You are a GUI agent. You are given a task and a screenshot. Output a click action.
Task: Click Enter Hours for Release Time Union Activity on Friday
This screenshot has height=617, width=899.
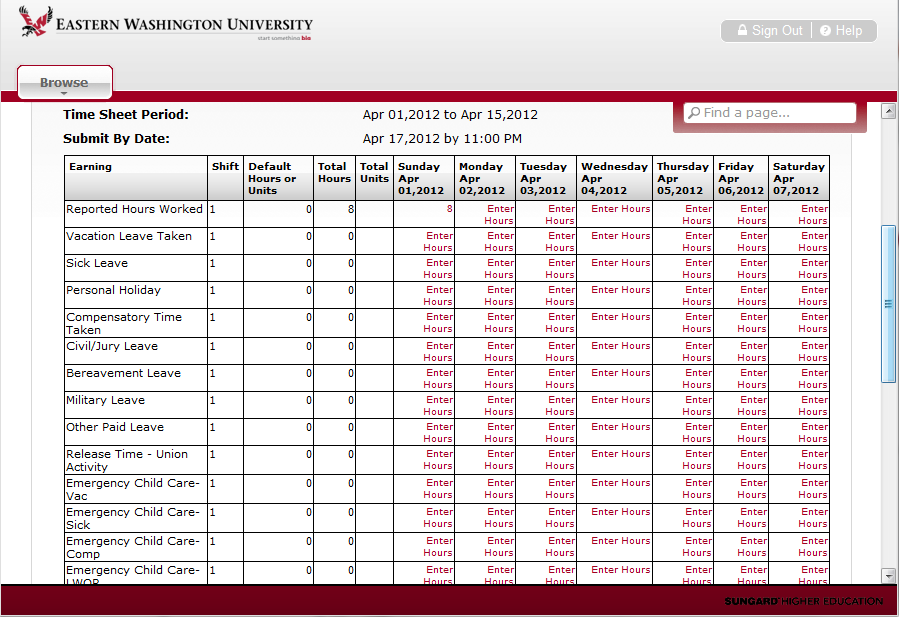752,459
